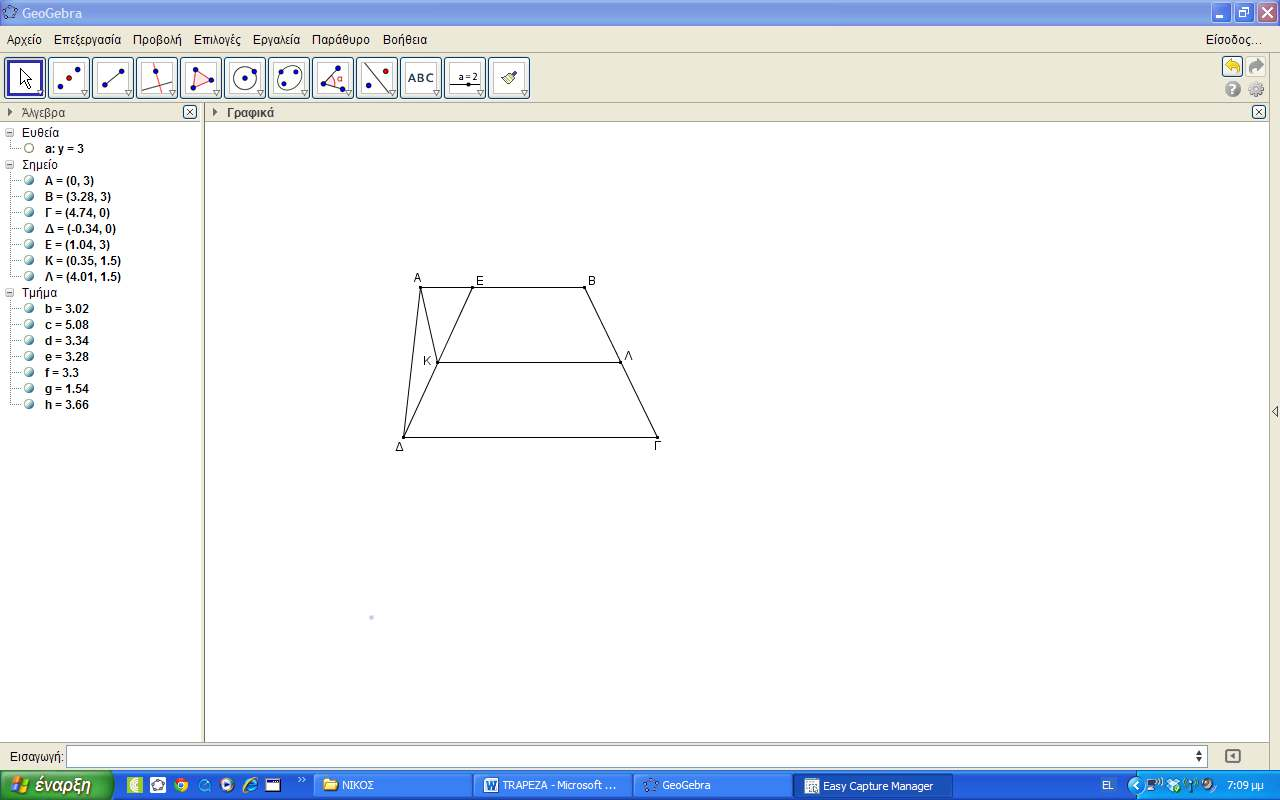
Task: Select the Perpendicular Line tool
Action: [x=157, y=78]
